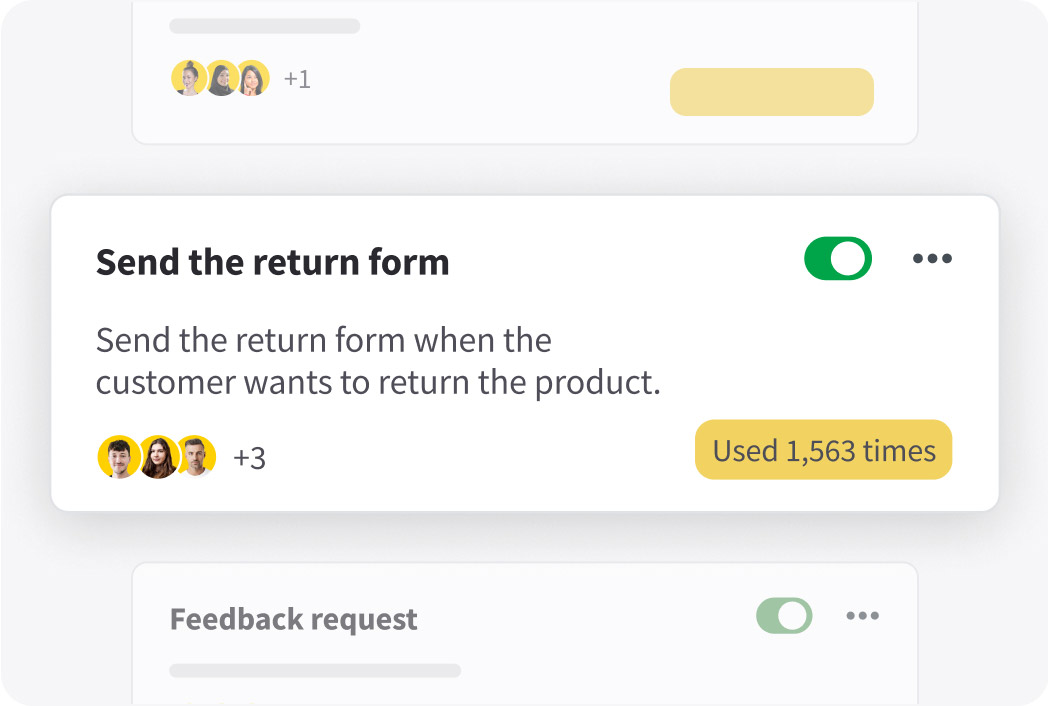
Task: Select the Send the return form card title
Action: tap(272, 262)
